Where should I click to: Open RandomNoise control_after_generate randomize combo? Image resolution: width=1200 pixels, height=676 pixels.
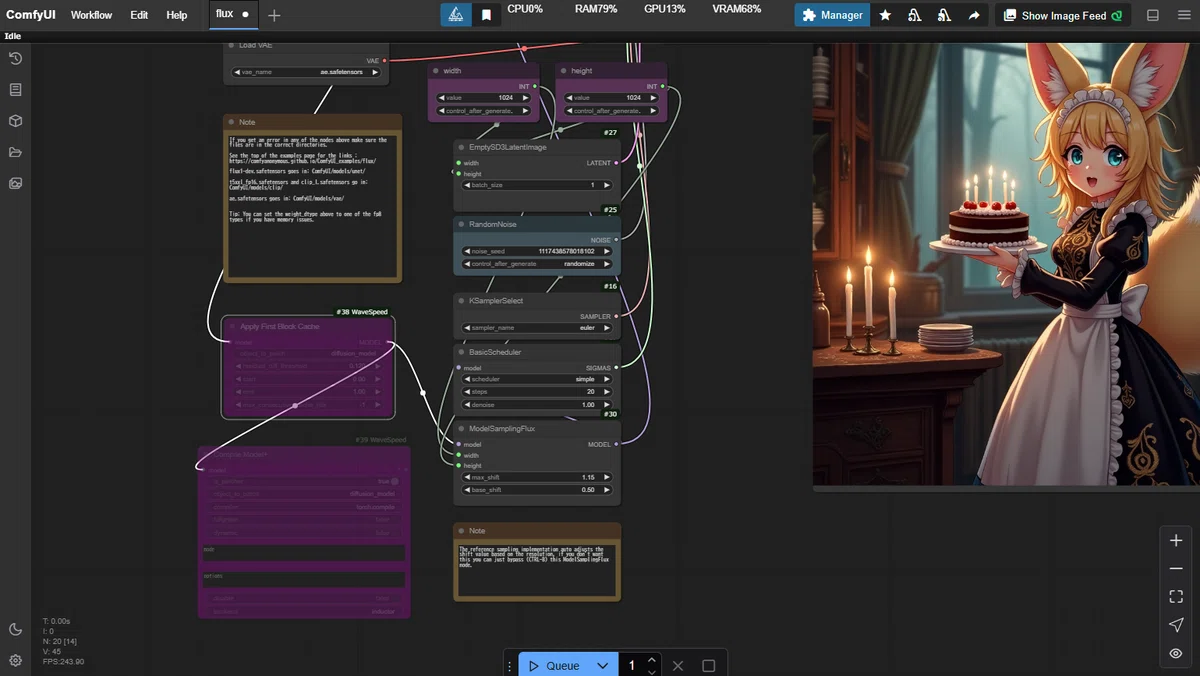(537, 264)
